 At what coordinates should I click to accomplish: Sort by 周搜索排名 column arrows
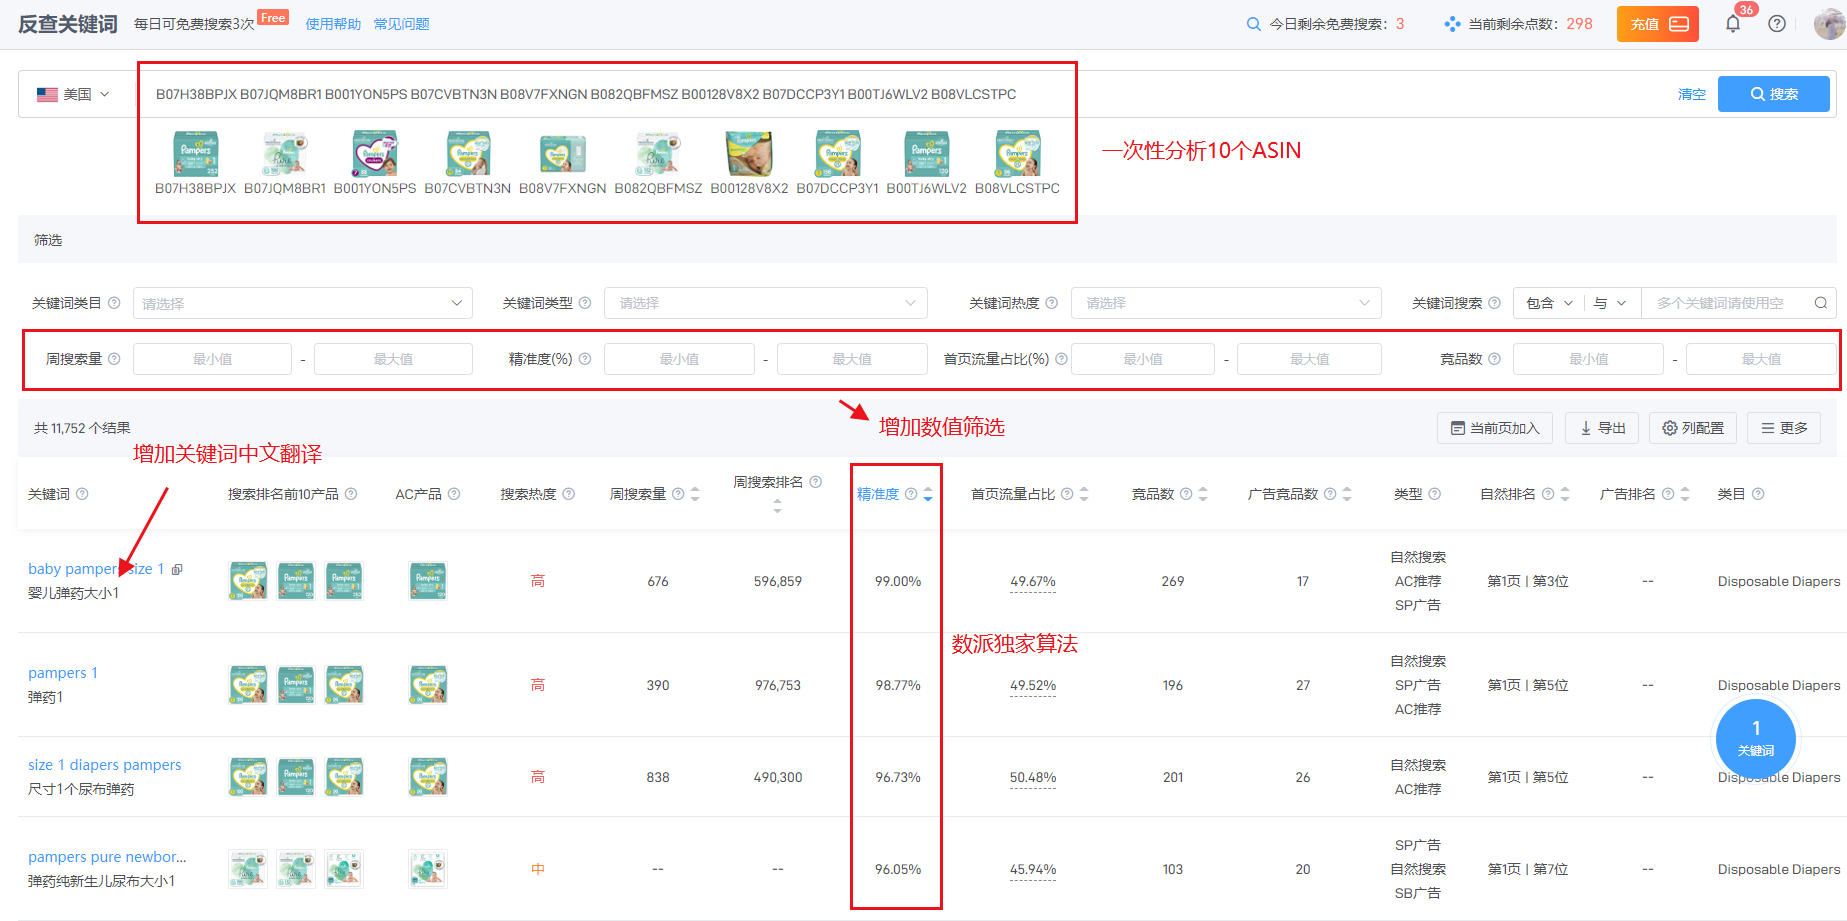point(777,508)
